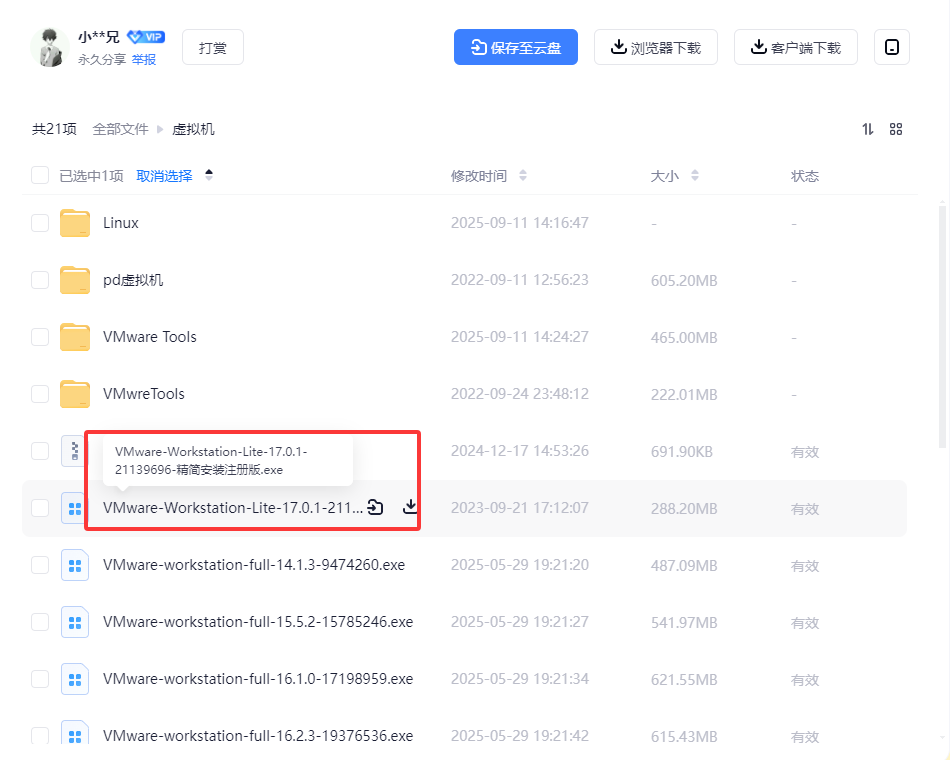
Task: Click the VMwreTools folder icon
Action: (75, 393)
